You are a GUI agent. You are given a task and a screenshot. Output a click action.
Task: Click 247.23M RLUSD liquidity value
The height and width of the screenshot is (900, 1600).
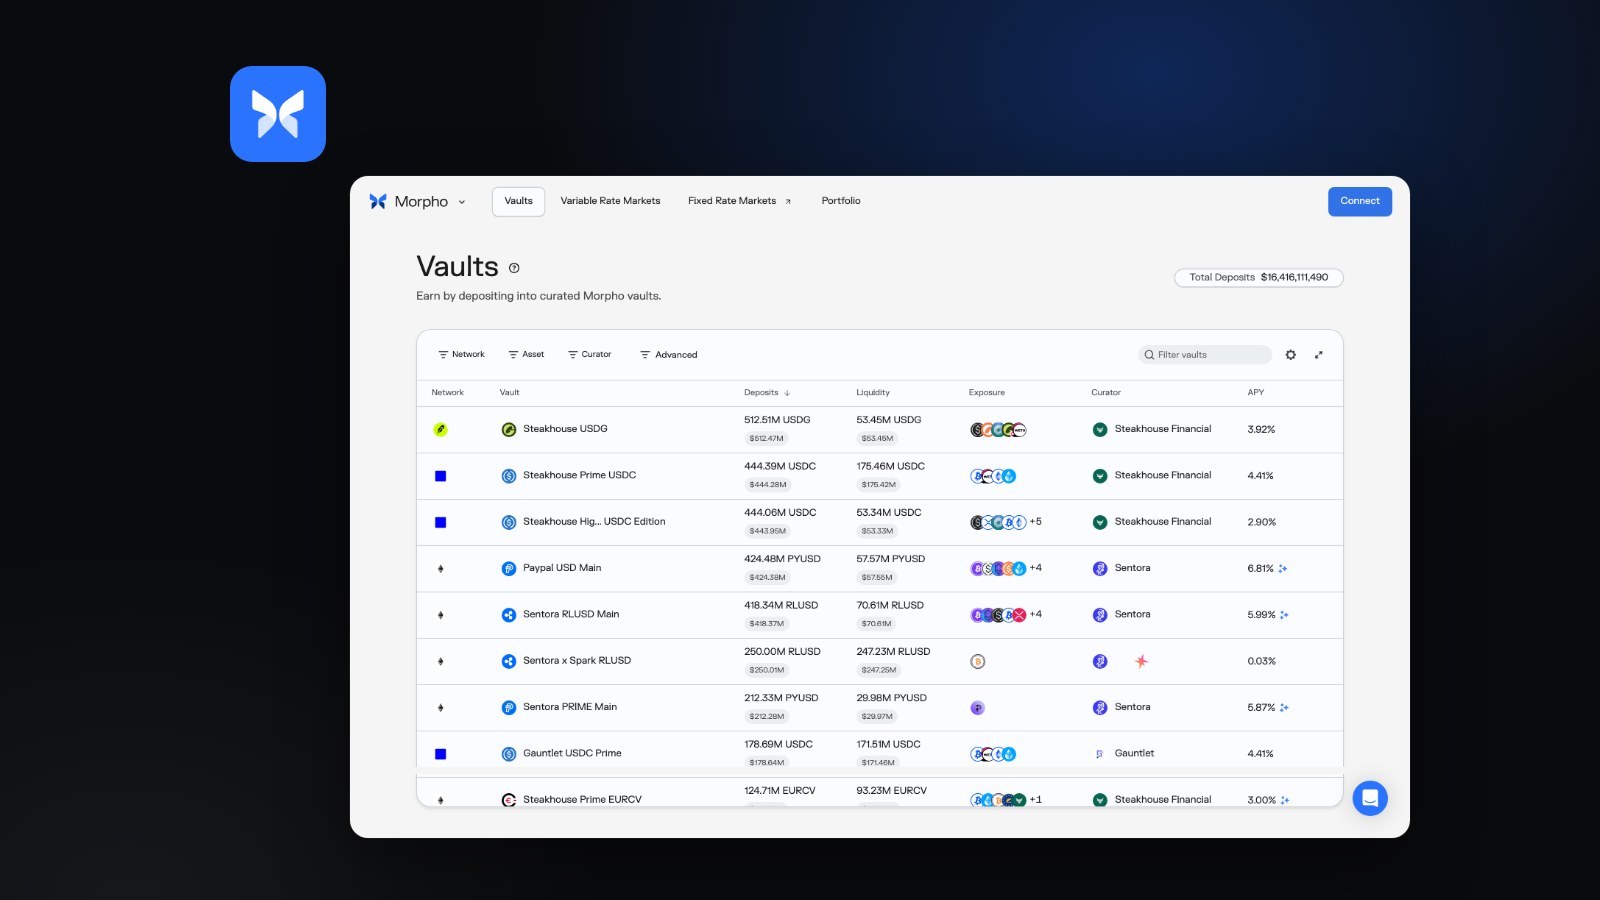click(893, 652)
